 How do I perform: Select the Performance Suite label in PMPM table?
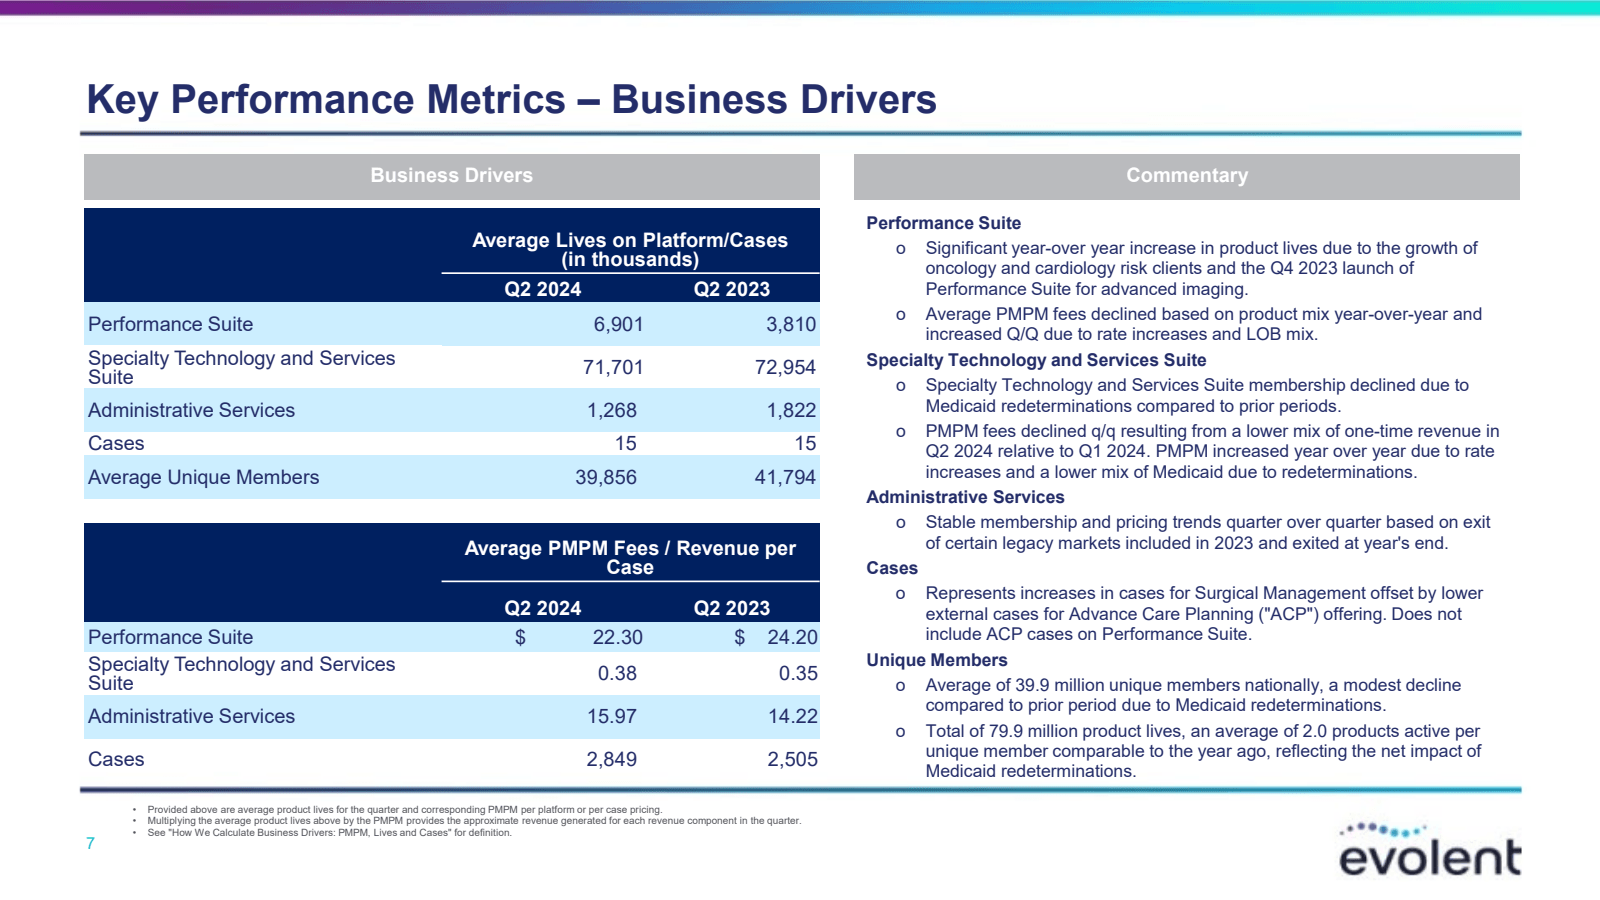[x=171, y=637]
